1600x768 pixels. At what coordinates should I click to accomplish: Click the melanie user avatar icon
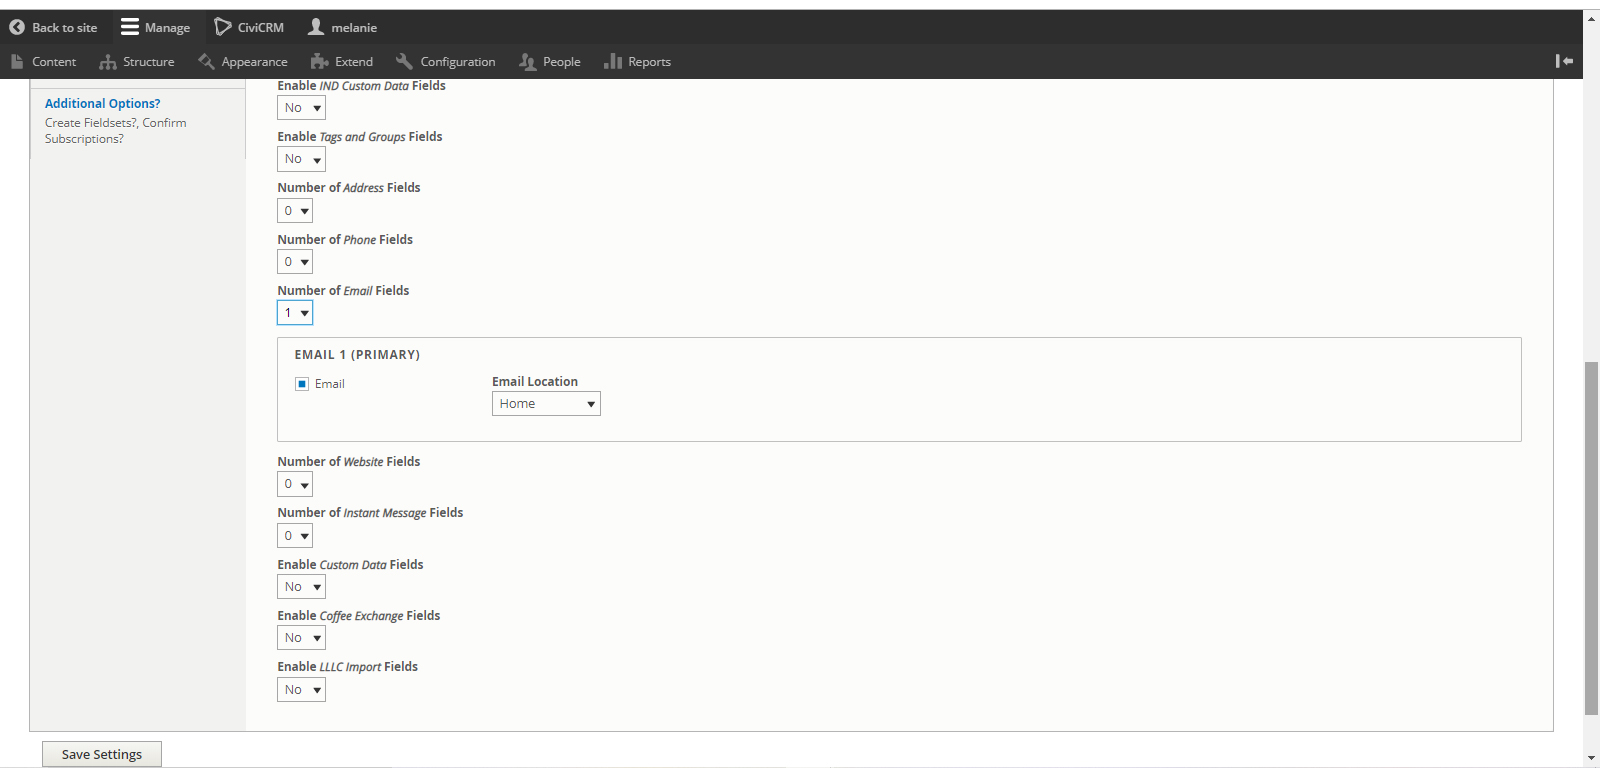click(316, 27)
